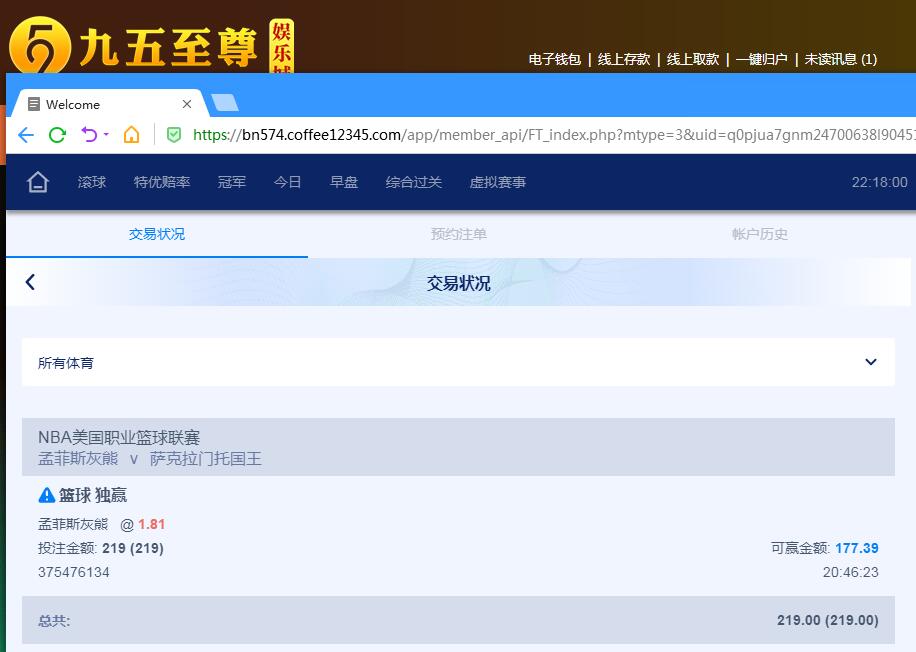Click team name 萨克拉门托国王
This screenshot has height=652, width=916.
206,459
